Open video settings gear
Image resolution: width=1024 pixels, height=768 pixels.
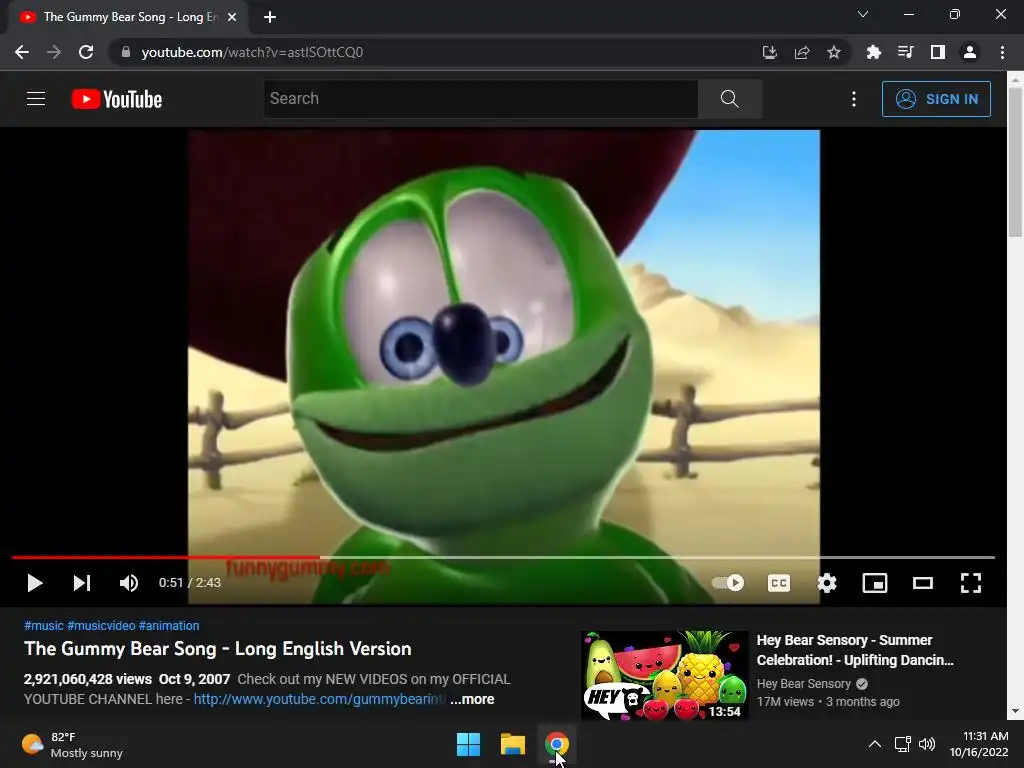(x=827, y=583)
